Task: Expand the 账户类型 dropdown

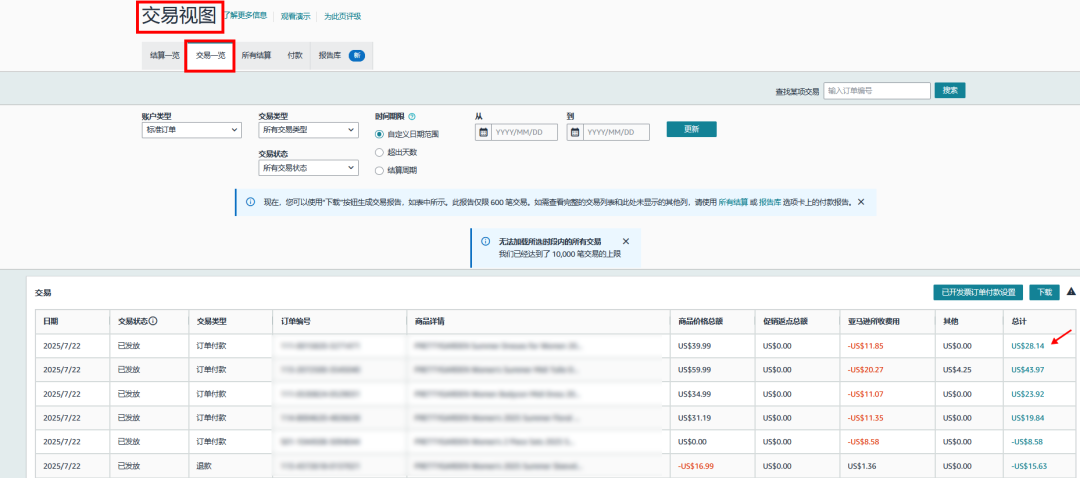Action: pos(192,130)
